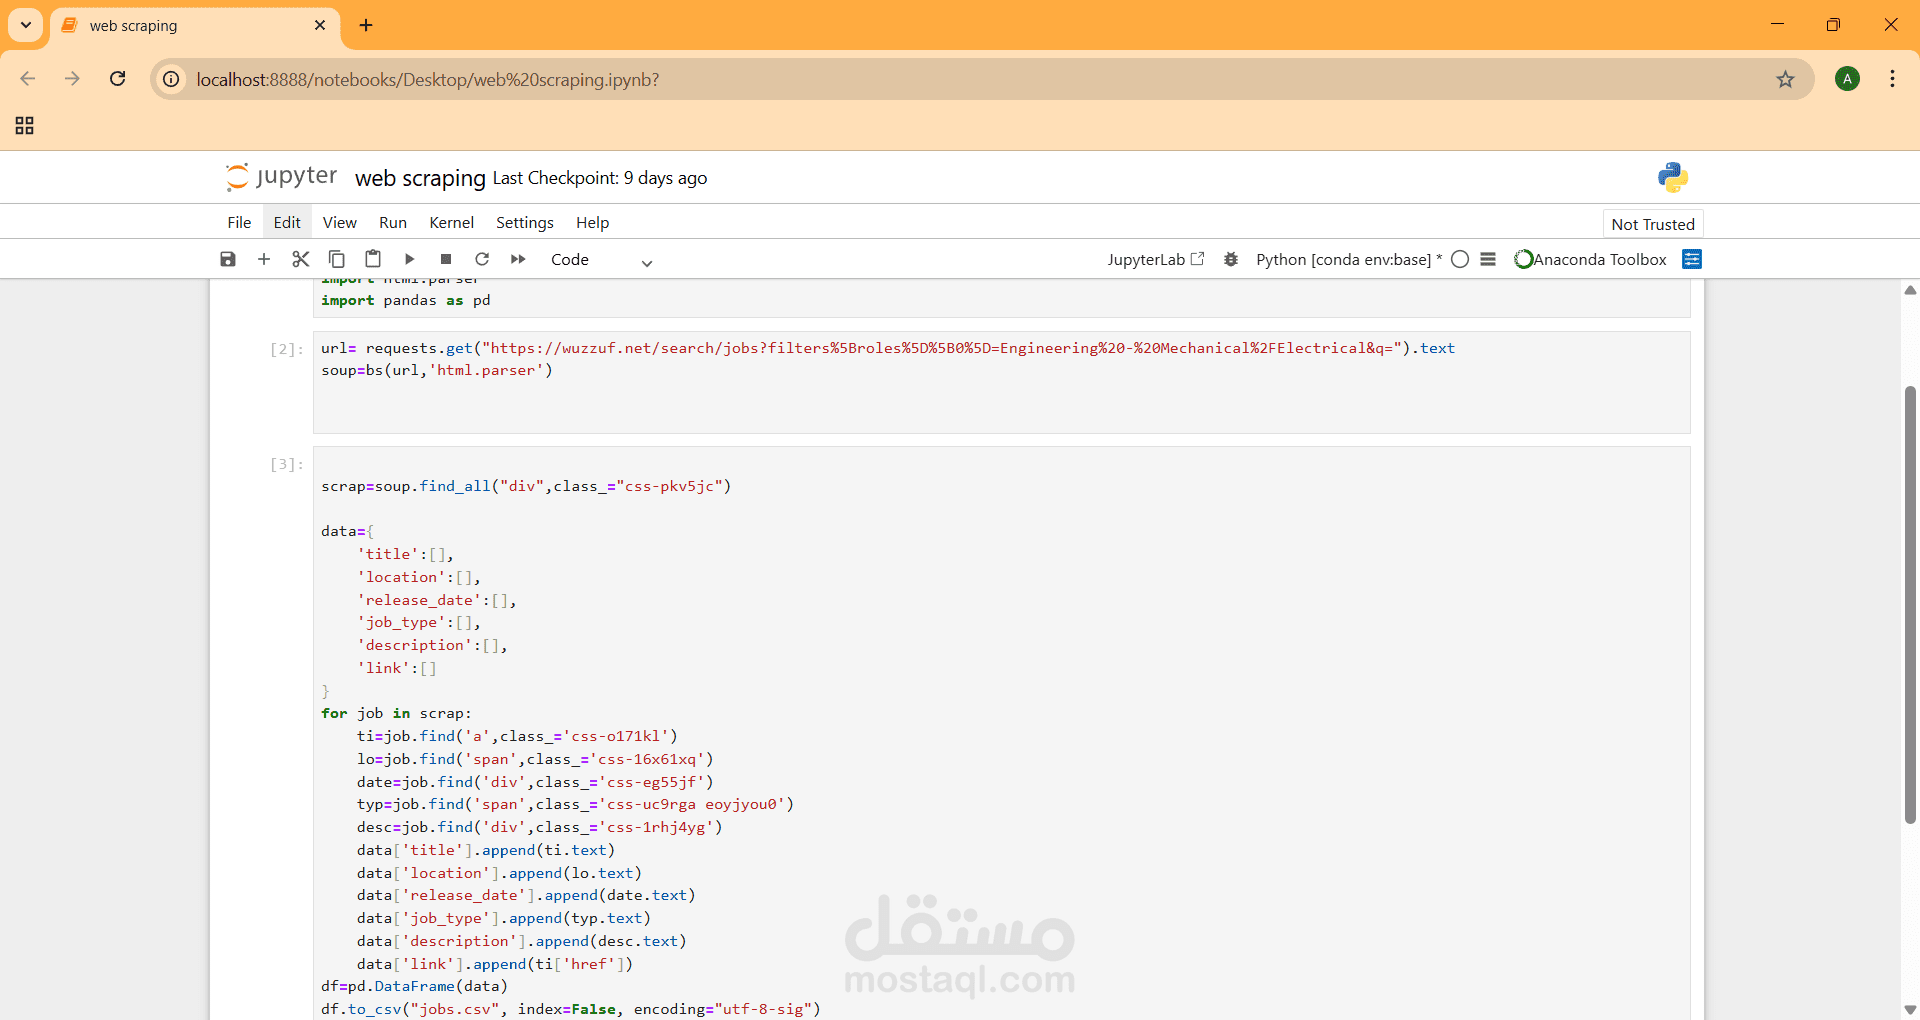Interrupt the kernel with the stop icon
This screenshot has height=1020, width=1920.
click(x=446, y=259)
